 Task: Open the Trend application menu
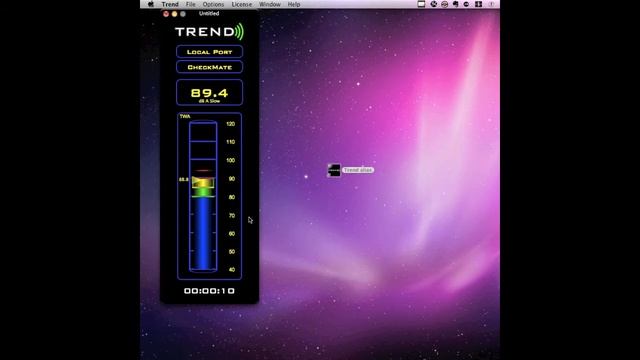170,4
